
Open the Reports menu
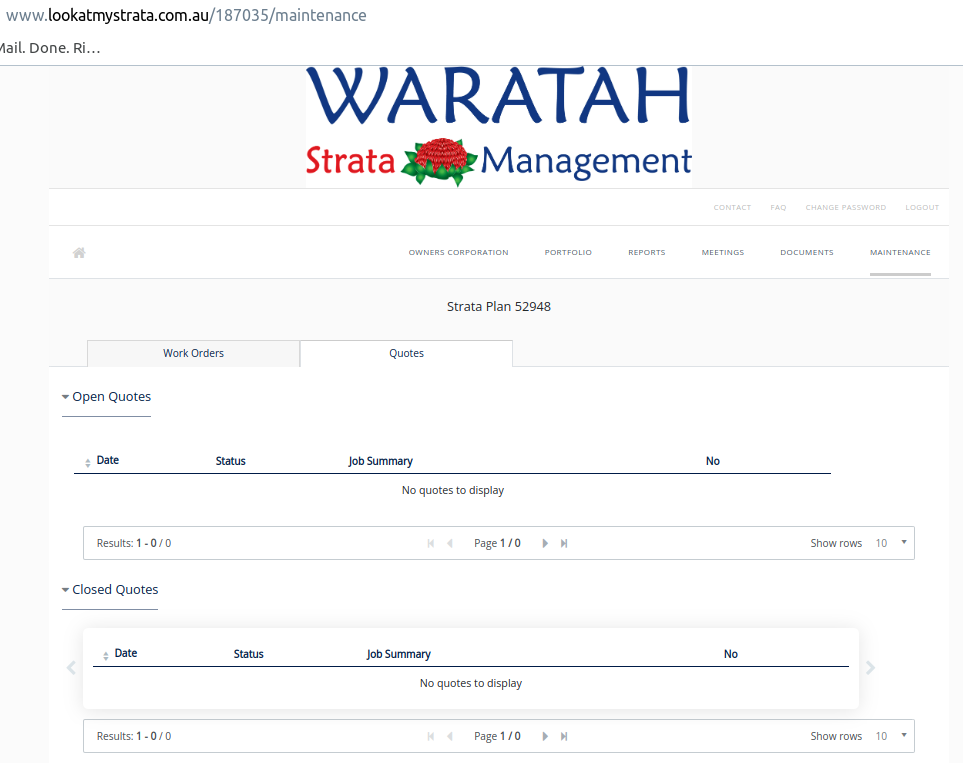click(x=647, y=252)
